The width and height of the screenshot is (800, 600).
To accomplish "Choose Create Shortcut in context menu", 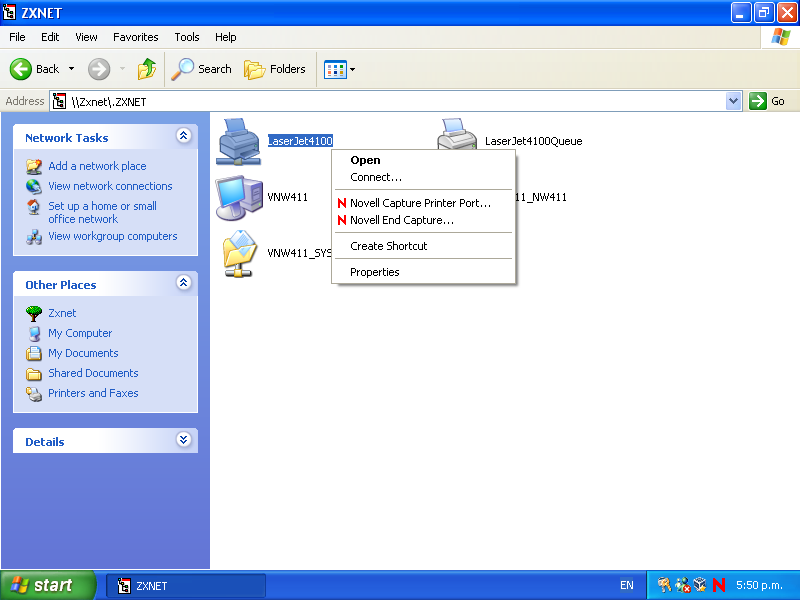I will (423, 246).
